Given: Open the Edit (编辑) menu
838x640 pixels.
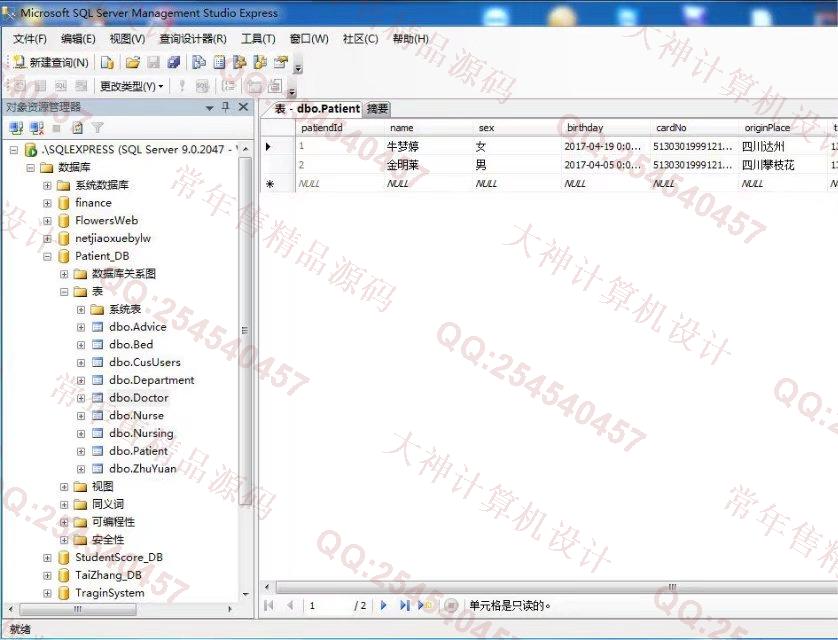Looking at the screenshot, I should (x=78, y=39).
